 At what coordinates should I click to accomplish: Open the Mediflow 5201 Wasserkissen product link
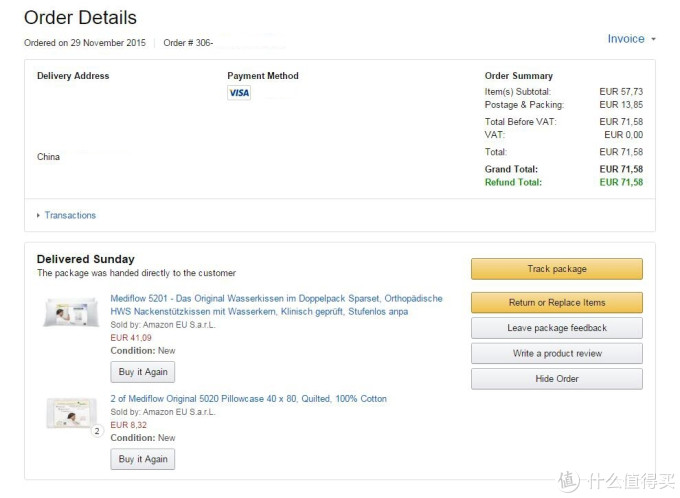point(276,305)
